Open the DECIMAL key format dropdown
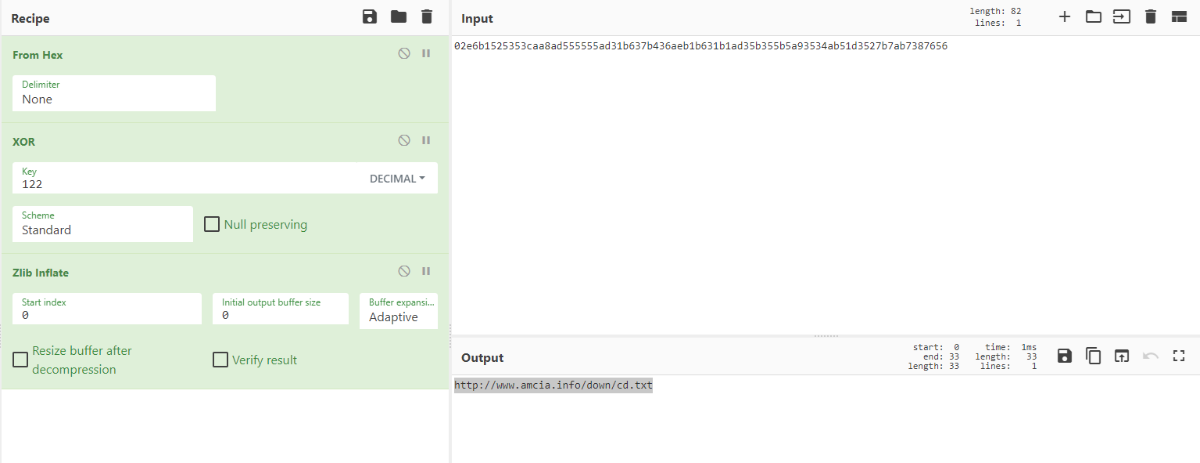This screenshot has height=463, width=1200. click(x=397, y=179)
